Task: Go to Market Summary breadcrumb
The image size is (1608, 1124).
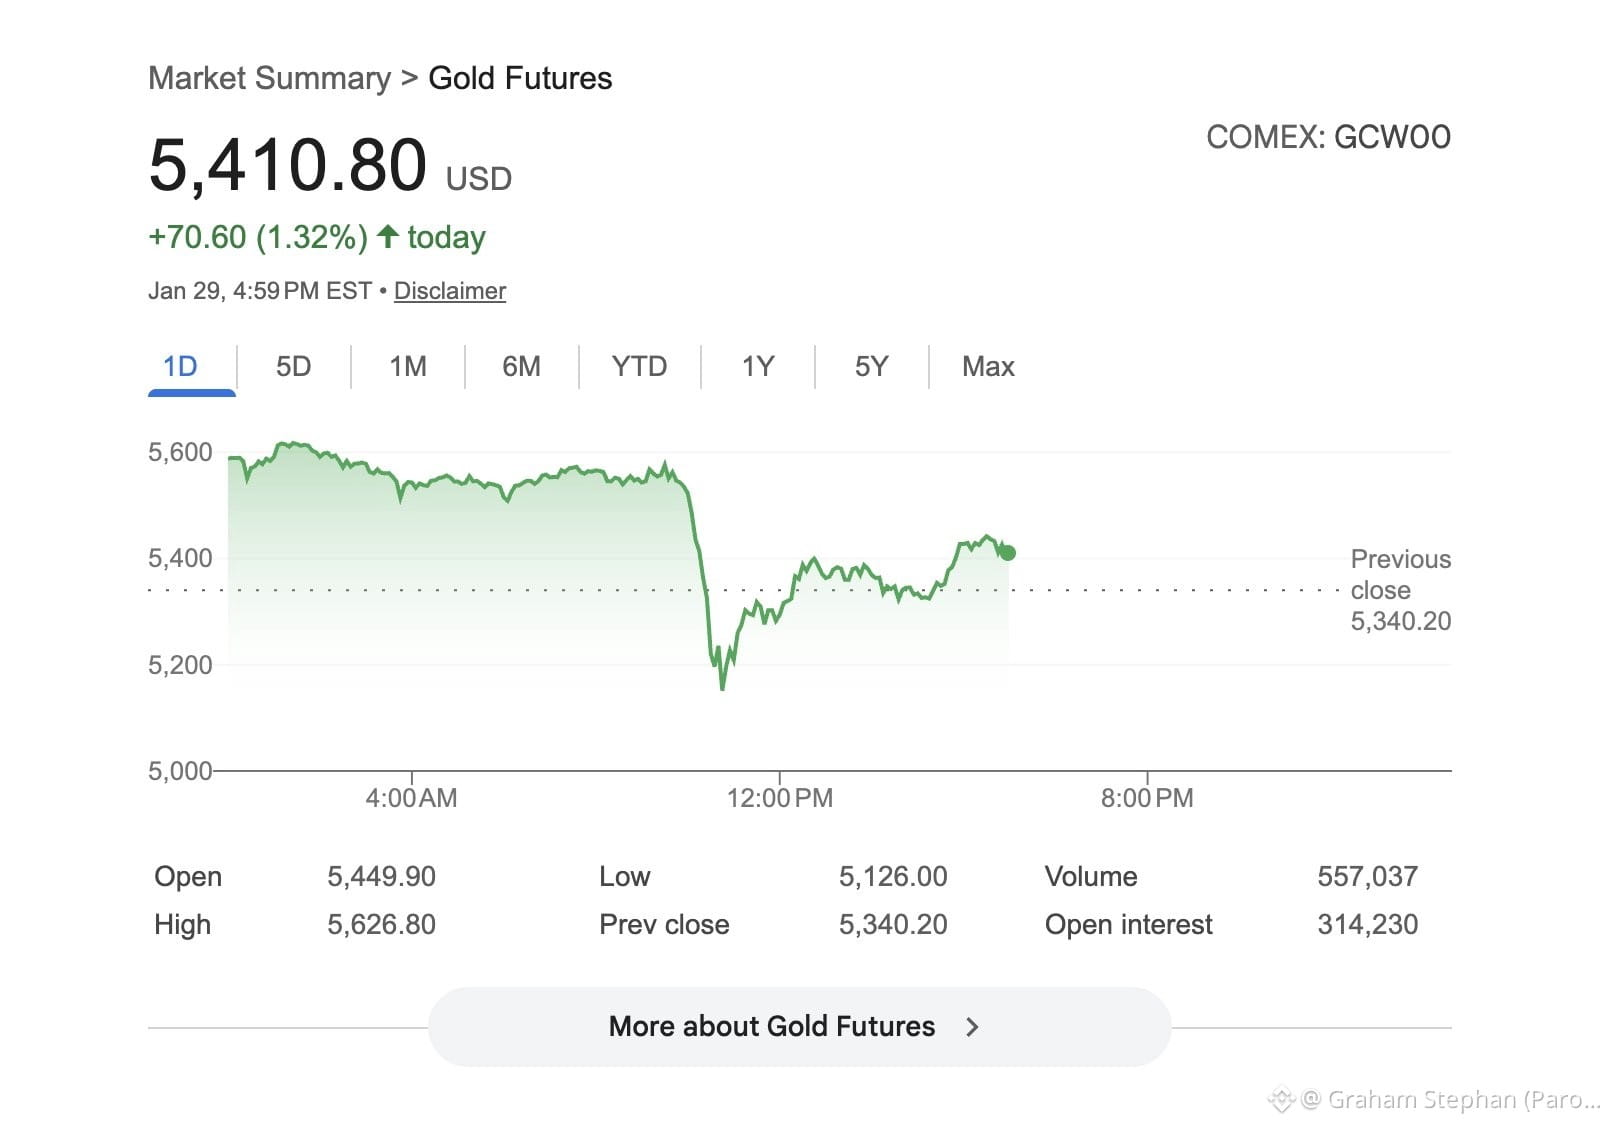Action: (x=269, y=78)
